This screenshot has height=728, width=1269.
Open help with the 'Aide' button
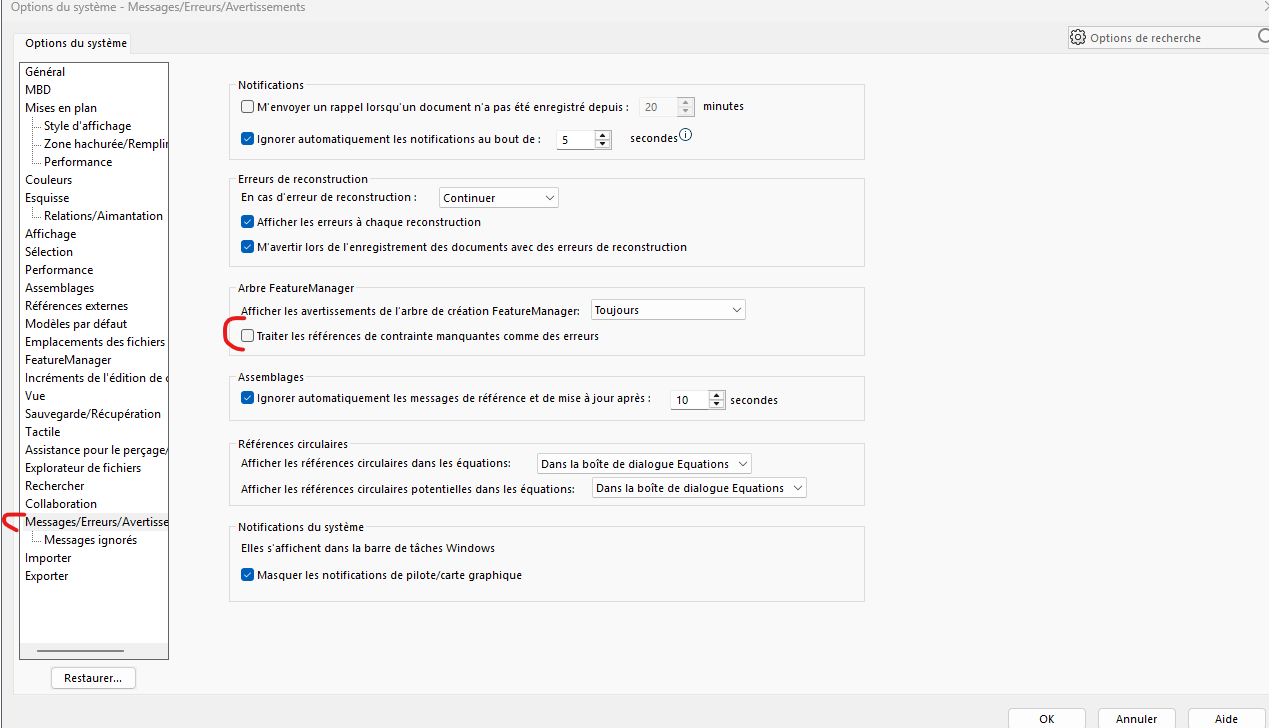coord(1226,718)
